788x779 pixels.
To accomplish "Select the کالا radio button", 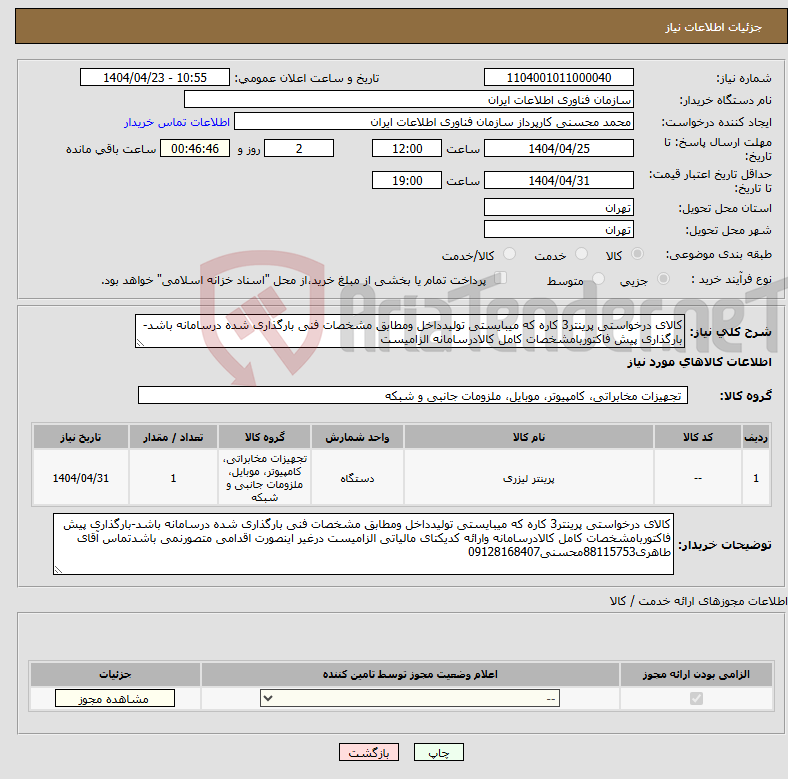I will point(637,254).
